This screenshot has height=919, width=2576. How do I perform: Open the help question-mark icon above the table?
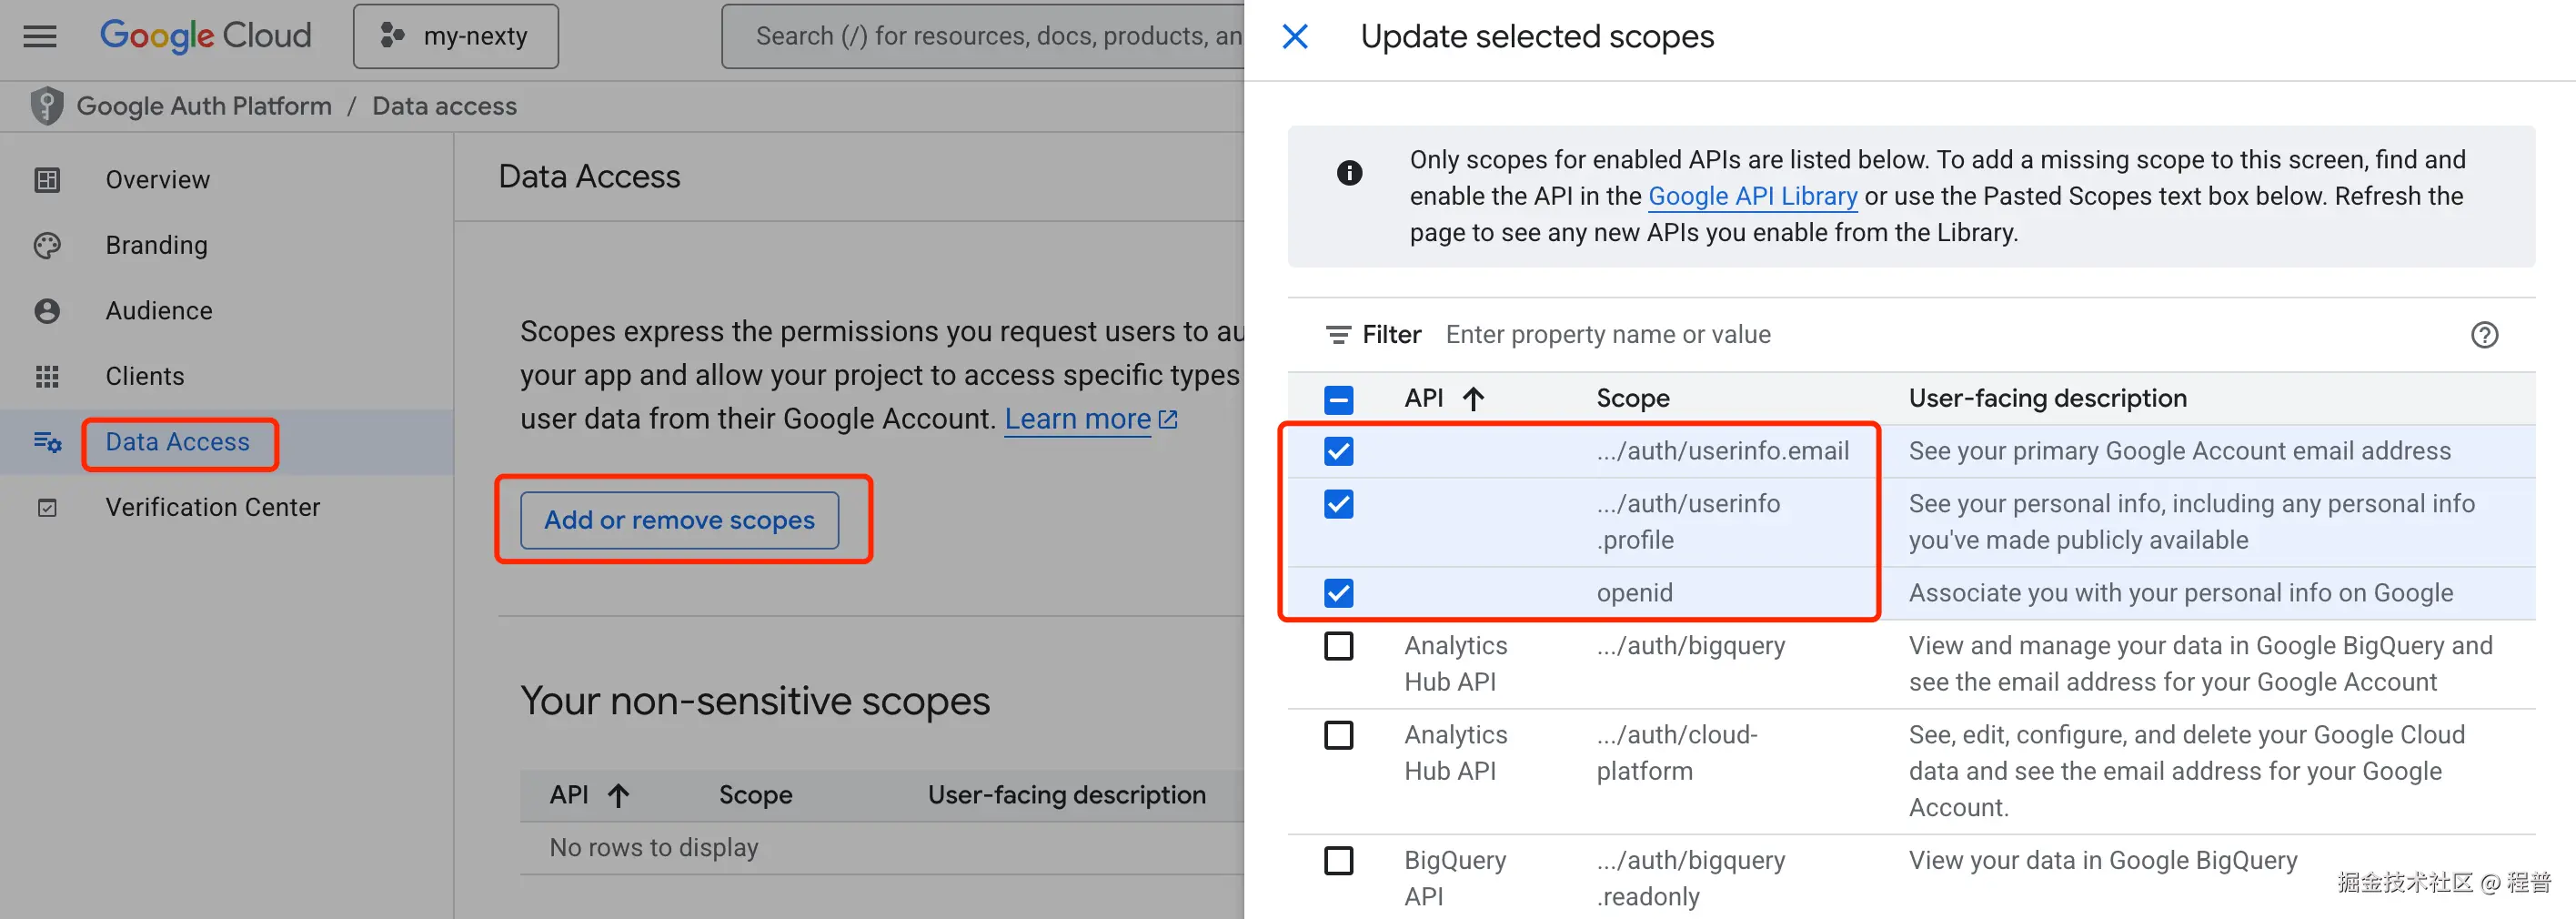pos(2485,335)
